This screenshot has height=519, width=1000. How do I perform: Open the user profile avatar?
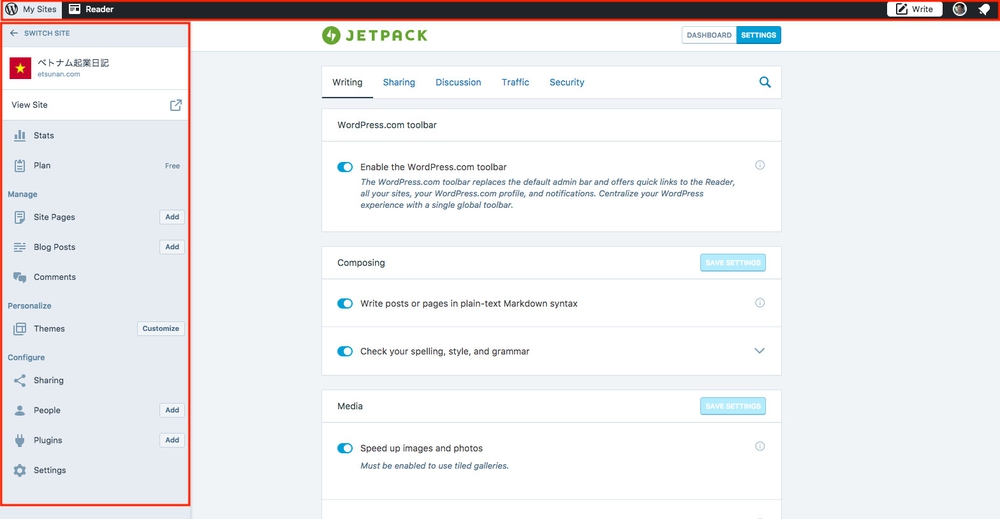pos(959,9)
